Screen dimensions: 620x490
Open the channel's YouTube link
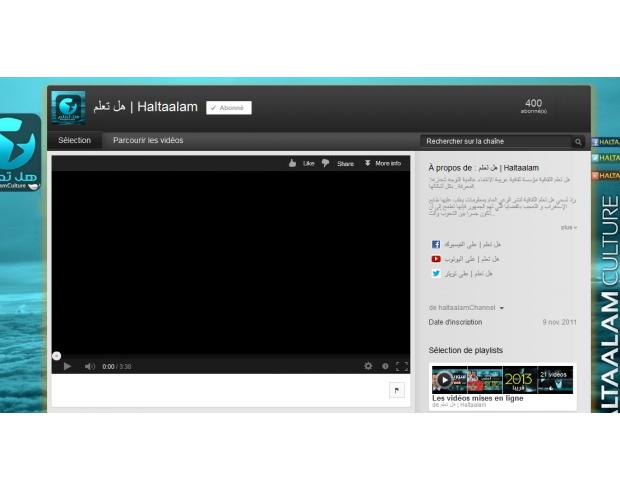tap(472, 259)
